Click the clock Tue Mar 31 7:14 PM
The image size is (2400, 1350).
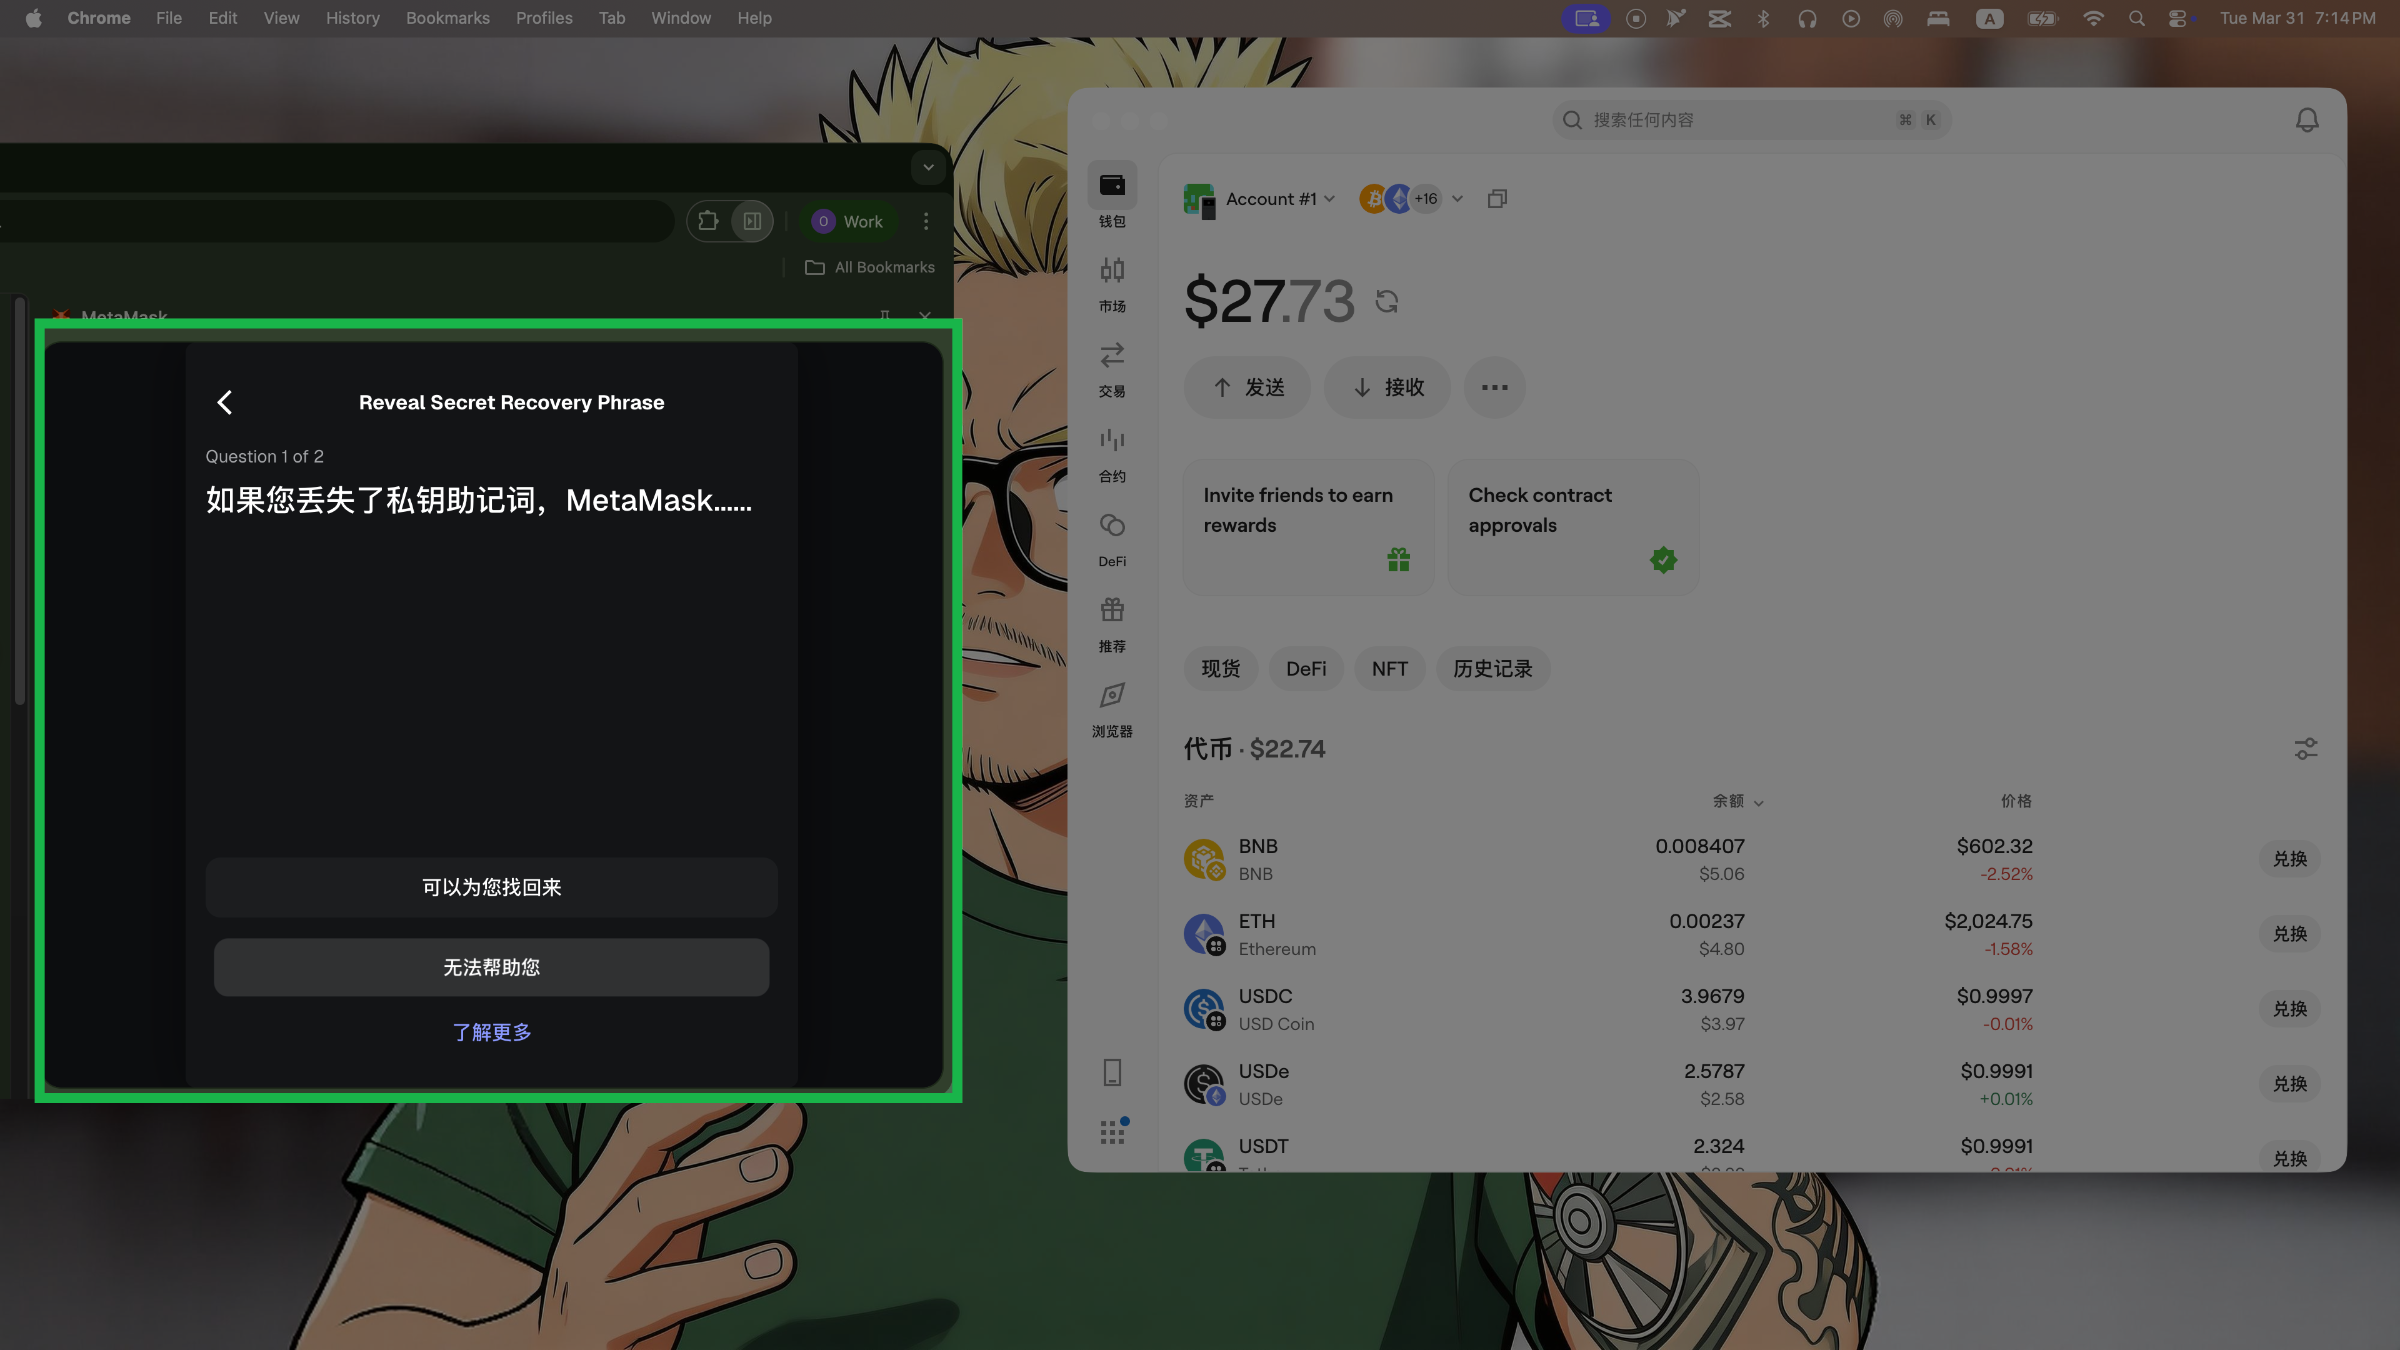tap(2297, 18)
